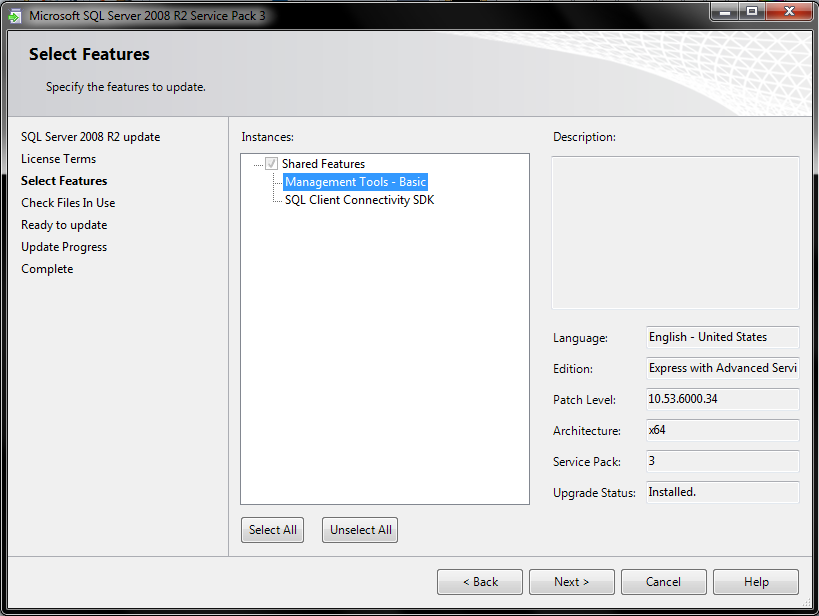Click 'Specify the features to update.' text
The height and width of the screenshot is (616, 819).
click(126, 87)
